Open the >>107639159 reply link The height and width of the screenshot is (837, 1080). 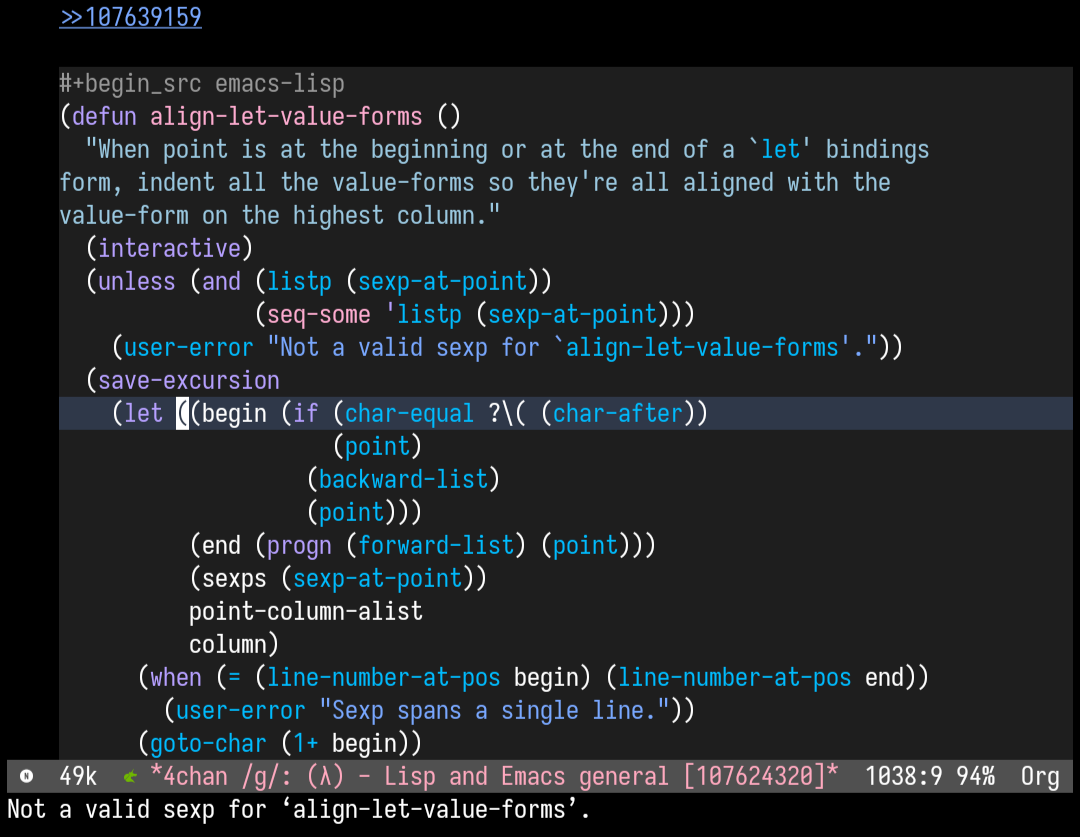click(x=130, y=17)
